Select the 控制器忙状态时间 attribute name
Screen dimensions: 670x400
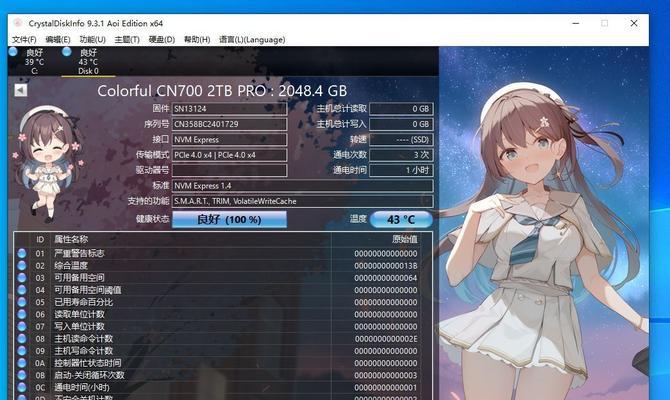click(x=88, y=363)
